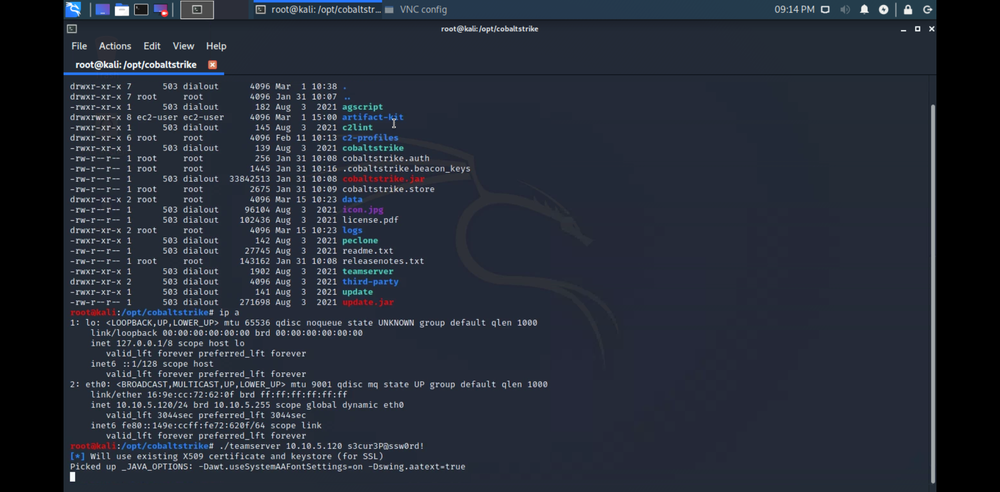
Task: Click the display icon next to the clock
Action: click(825, 10)
